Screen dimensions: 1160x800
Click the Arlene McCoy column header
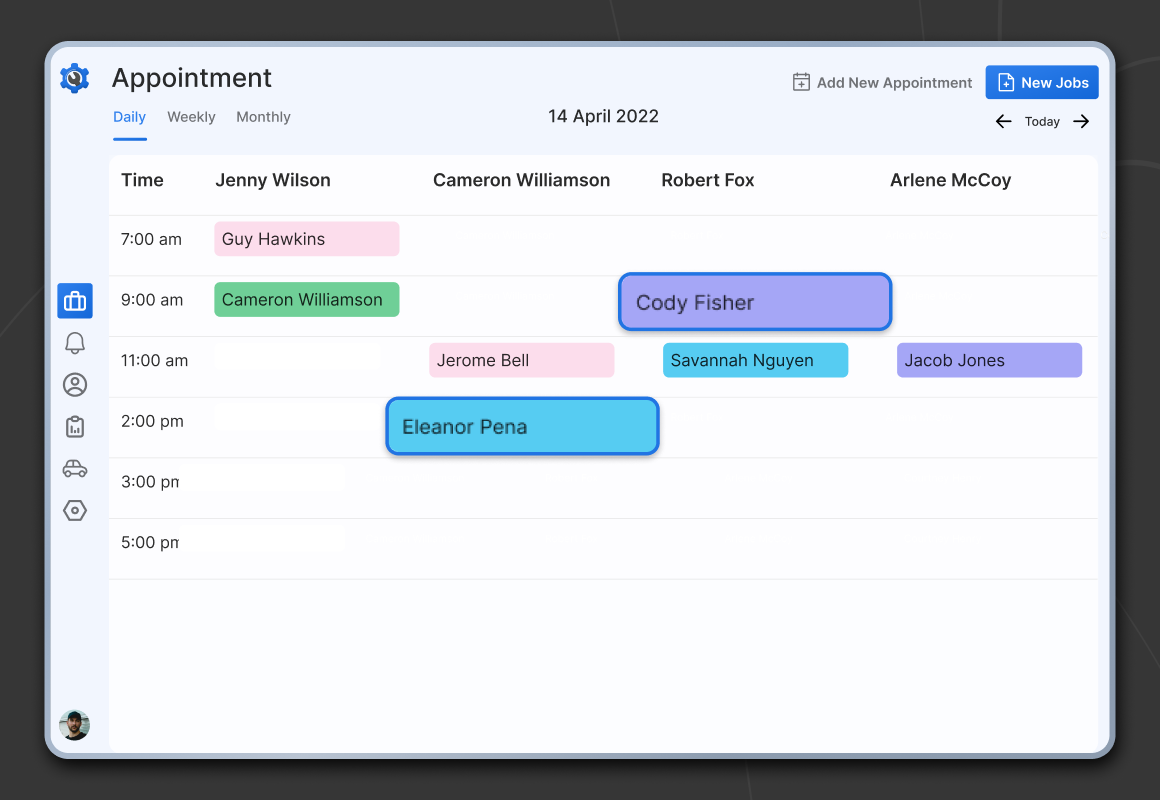pyautogui.click(x=951, y=180)
